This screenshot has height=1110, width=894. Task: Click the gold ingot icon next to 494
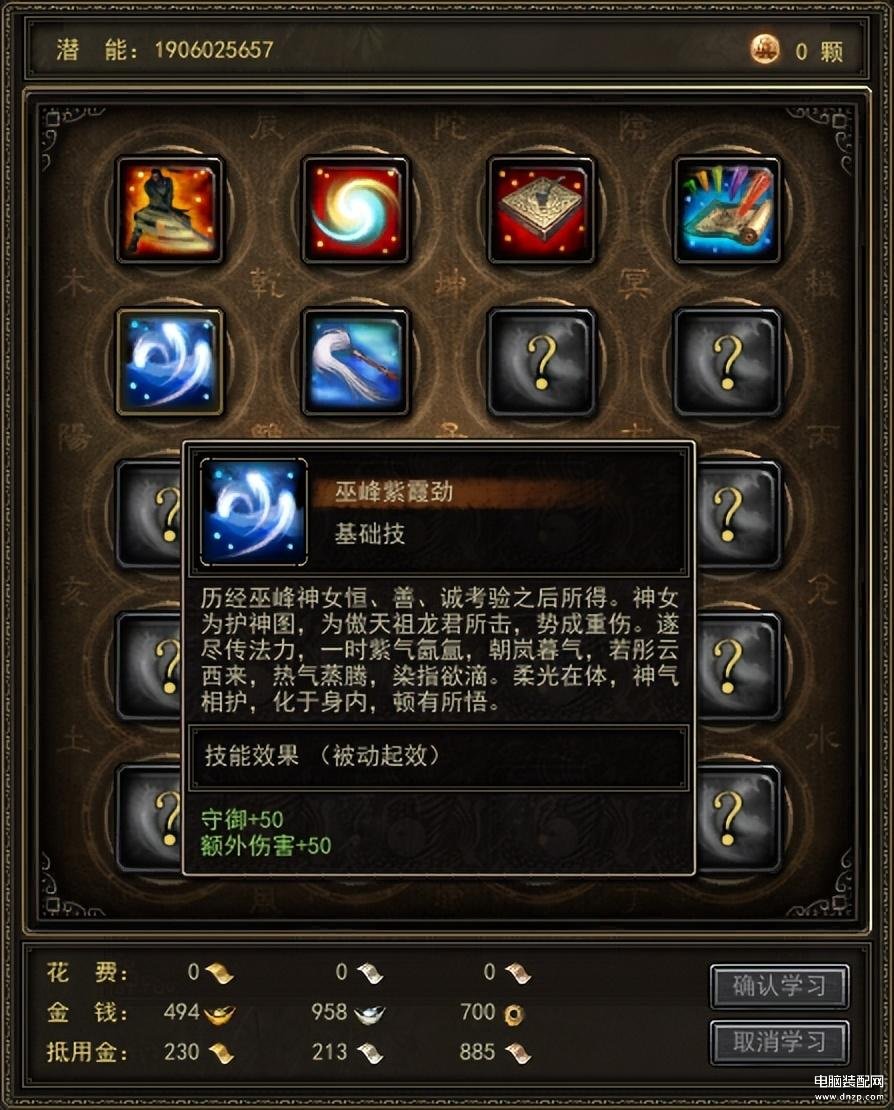(x=219, y=1014)
